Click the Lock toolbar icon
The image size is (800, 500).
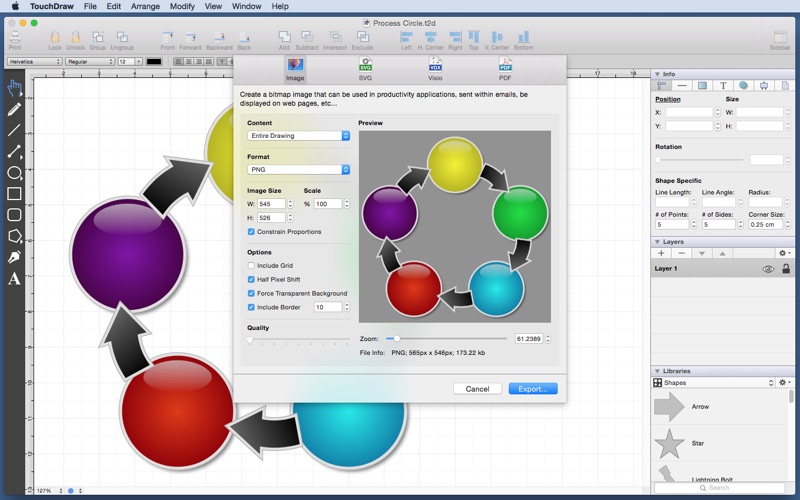pyautogui.click(x=55, y=38)
